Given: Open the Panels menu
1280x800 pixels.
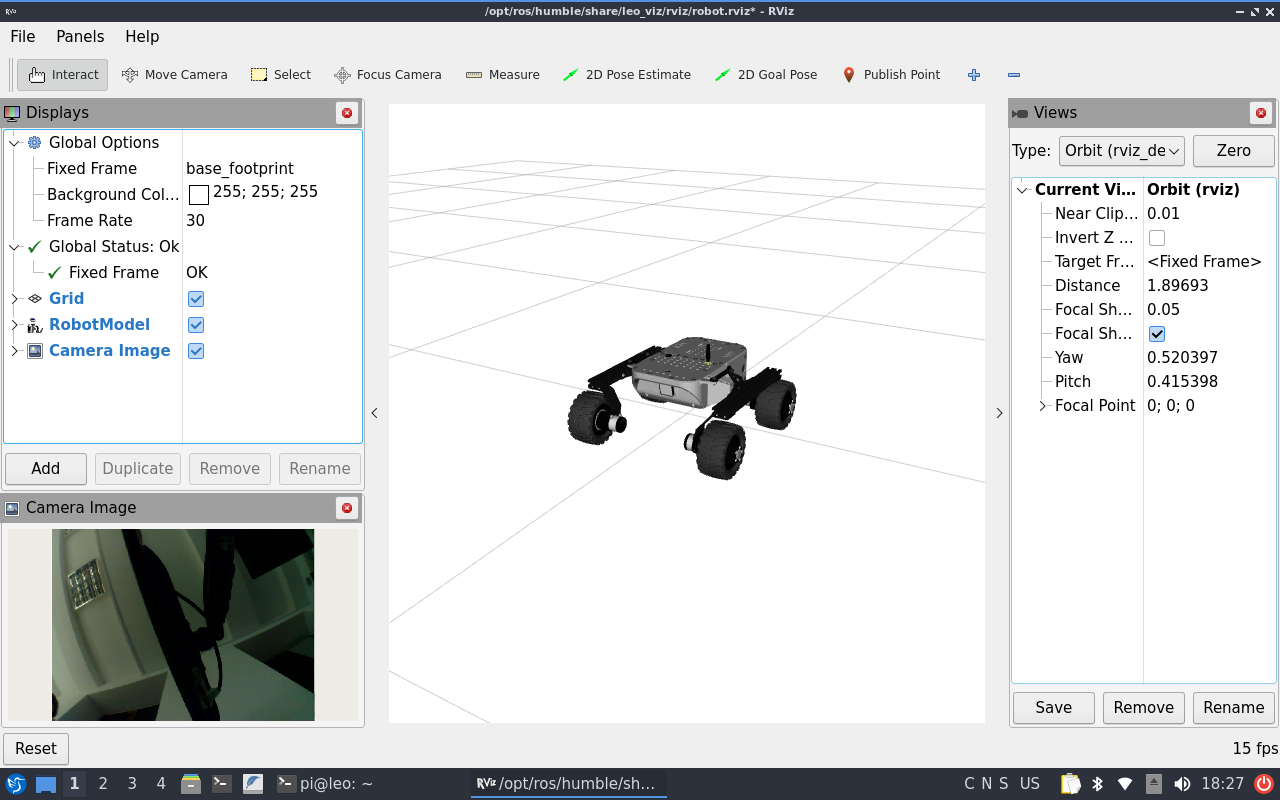Looking at the screenshot, I should tap(80, 36).
